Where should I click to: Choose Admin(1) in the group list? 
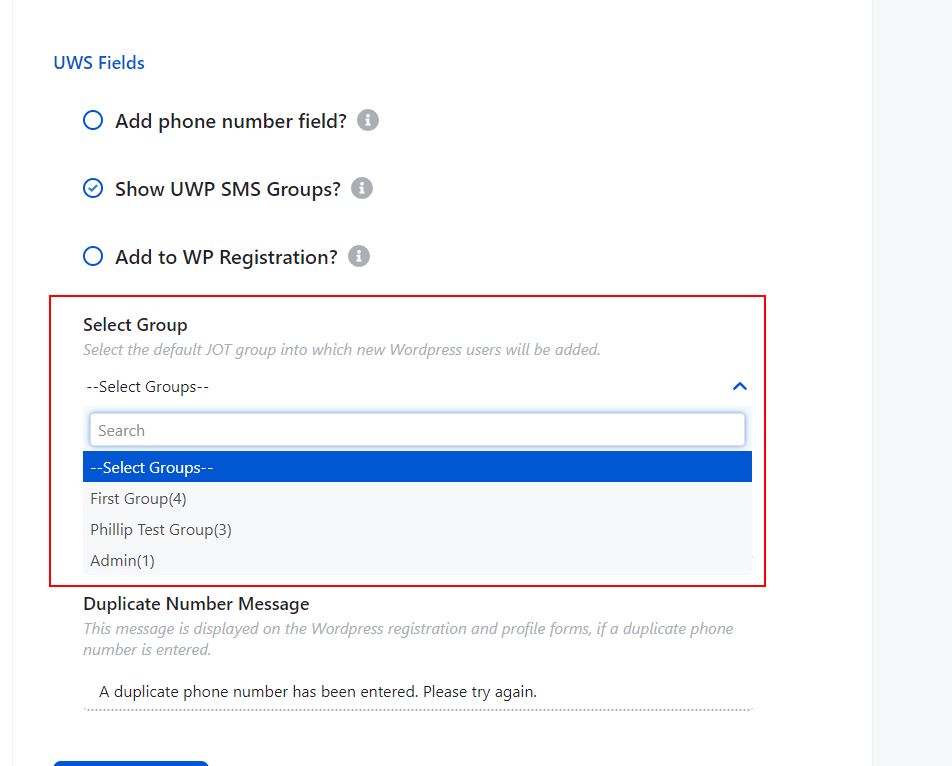[x=417, y=560]
